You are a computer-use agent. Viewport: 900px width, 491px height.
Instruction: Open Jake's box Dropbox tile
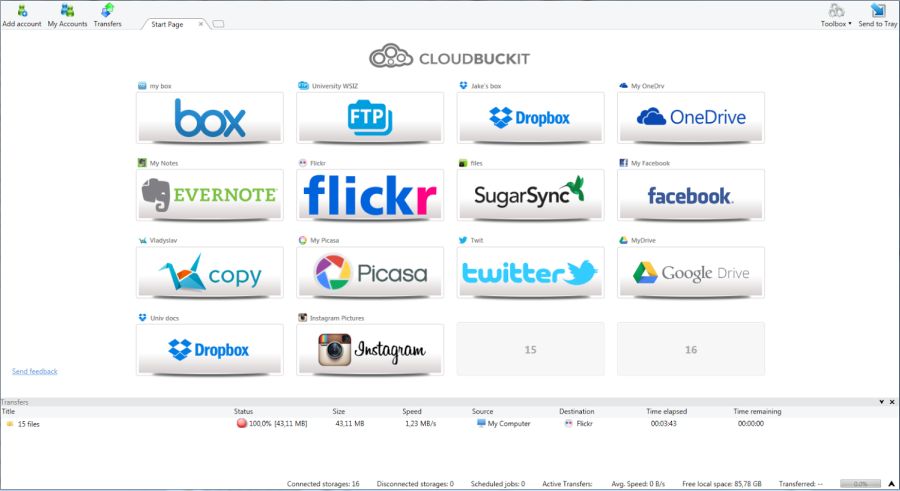[x=530, y=118]
